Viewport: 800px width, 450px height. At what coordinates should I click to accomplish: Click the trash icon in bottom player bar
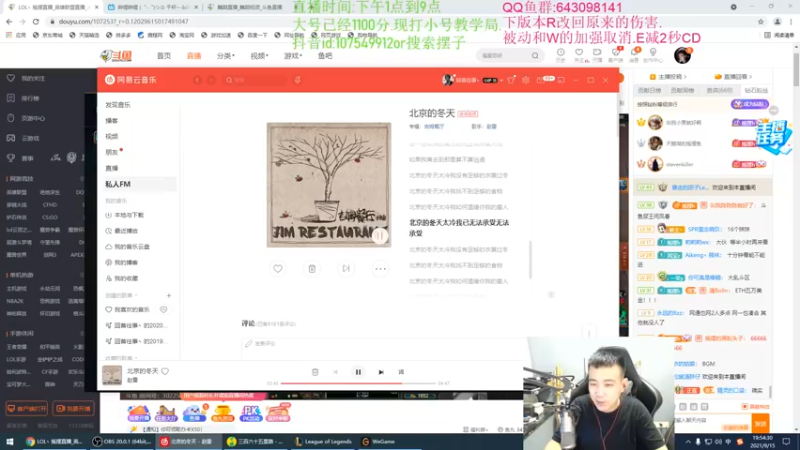[x=315, y=372]
